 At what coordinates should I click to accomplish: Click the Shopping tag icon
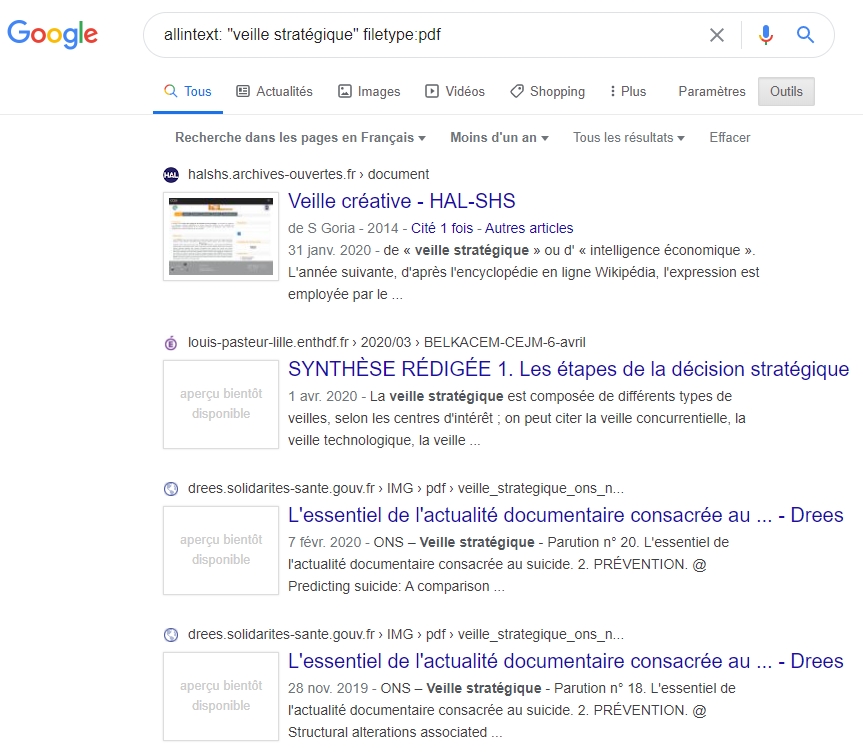517,91
